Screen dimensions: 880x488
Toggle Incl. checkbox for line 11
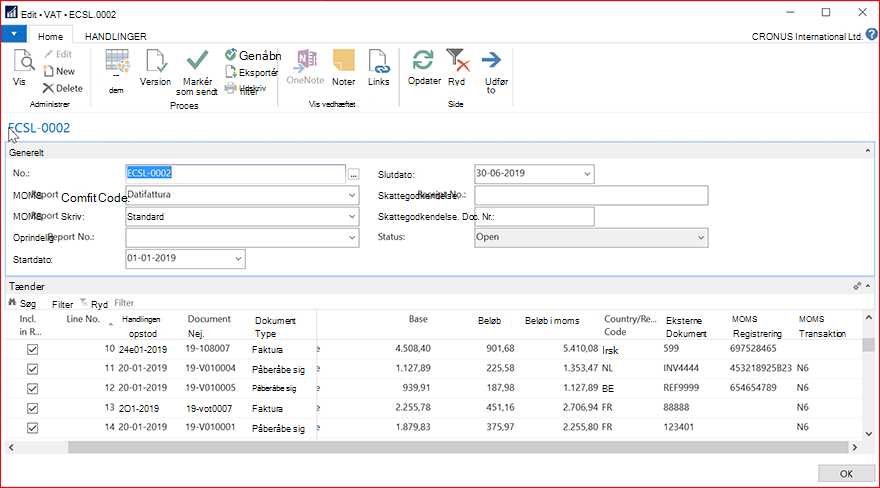click(x=33, y=369)
